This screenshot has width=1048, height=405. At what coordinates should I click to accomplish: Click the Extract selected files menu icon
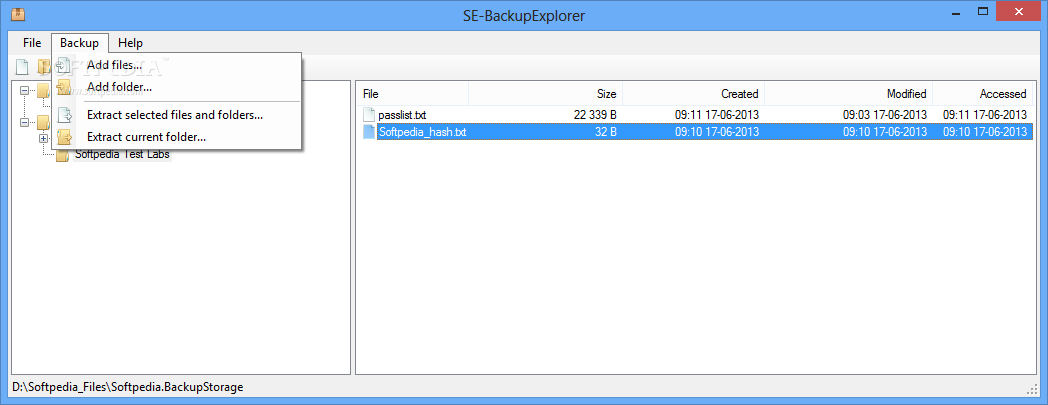[64, 115]
